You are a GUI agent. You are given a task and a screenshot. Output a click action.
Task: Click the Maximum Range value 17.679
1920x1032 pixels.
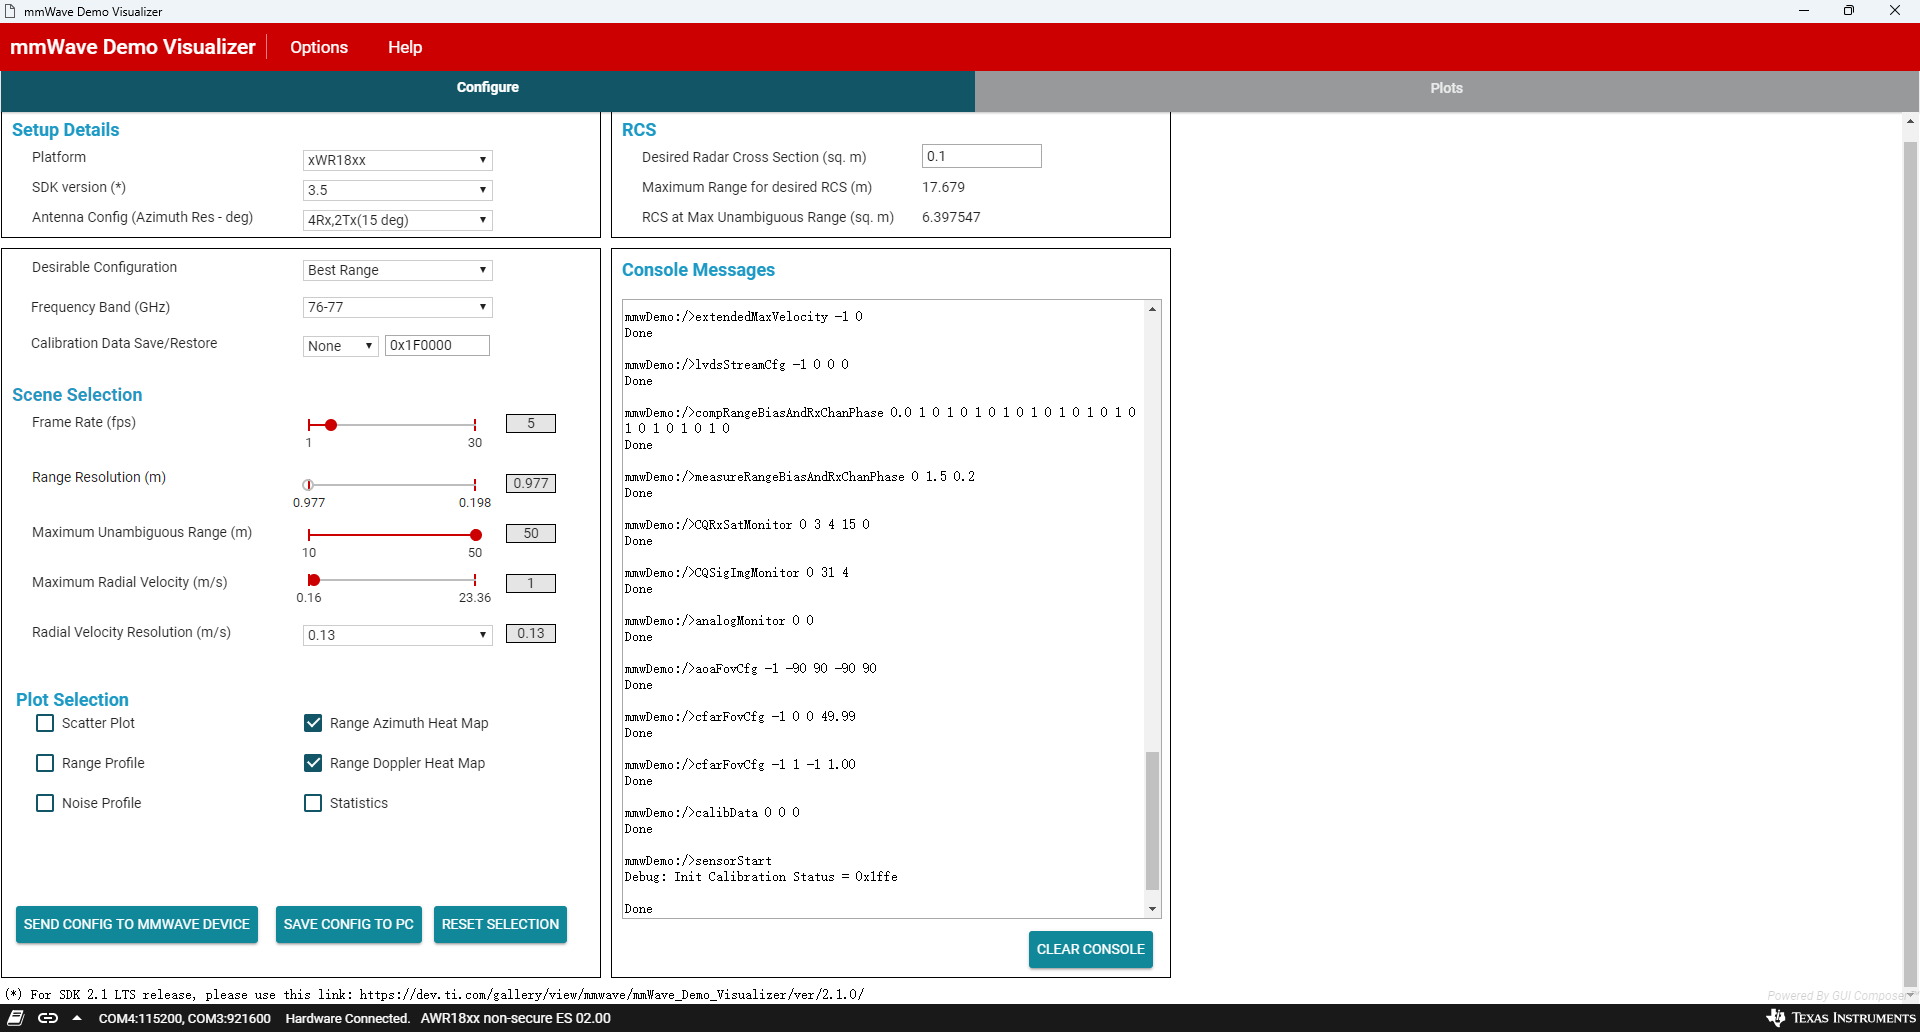click(943, 187)
